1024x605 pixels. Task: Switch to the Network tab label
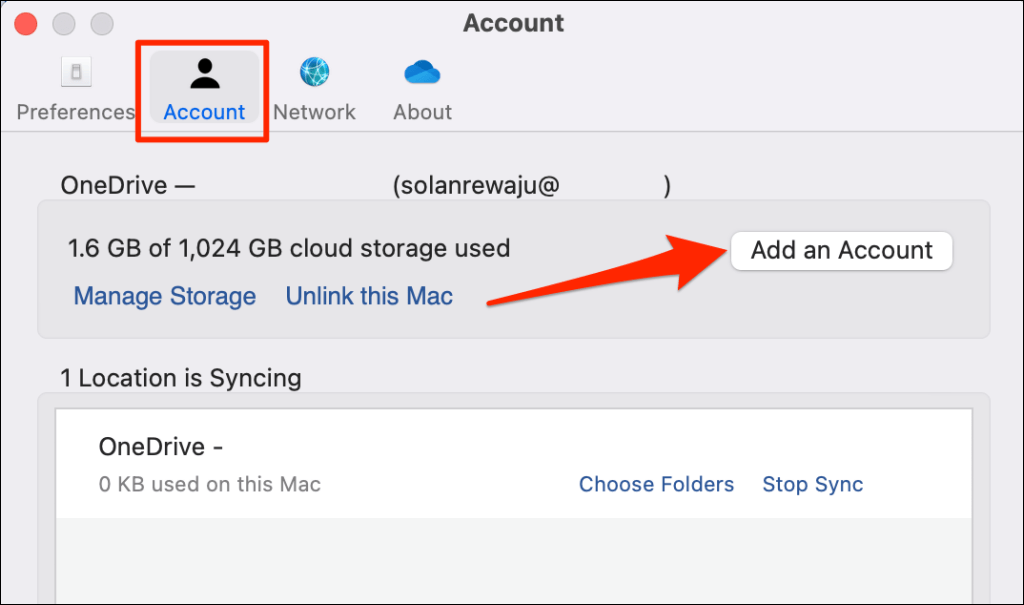(x=314, y=112)
